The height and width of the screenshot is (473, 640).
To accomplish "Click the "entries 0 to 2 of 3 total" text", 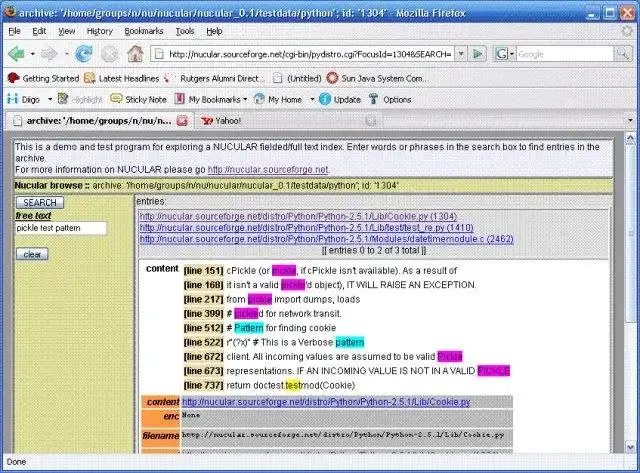I will (x=374, y=250).
